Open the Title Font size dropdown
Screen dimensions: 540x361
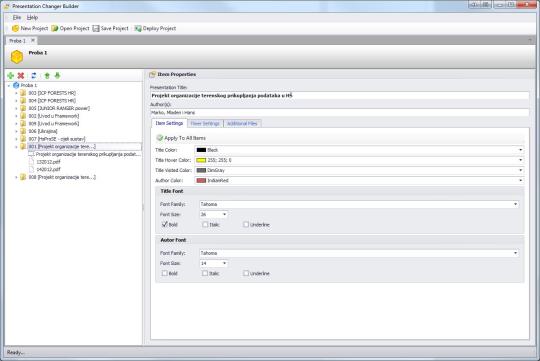pyautogui.click(x=225, y=214)
